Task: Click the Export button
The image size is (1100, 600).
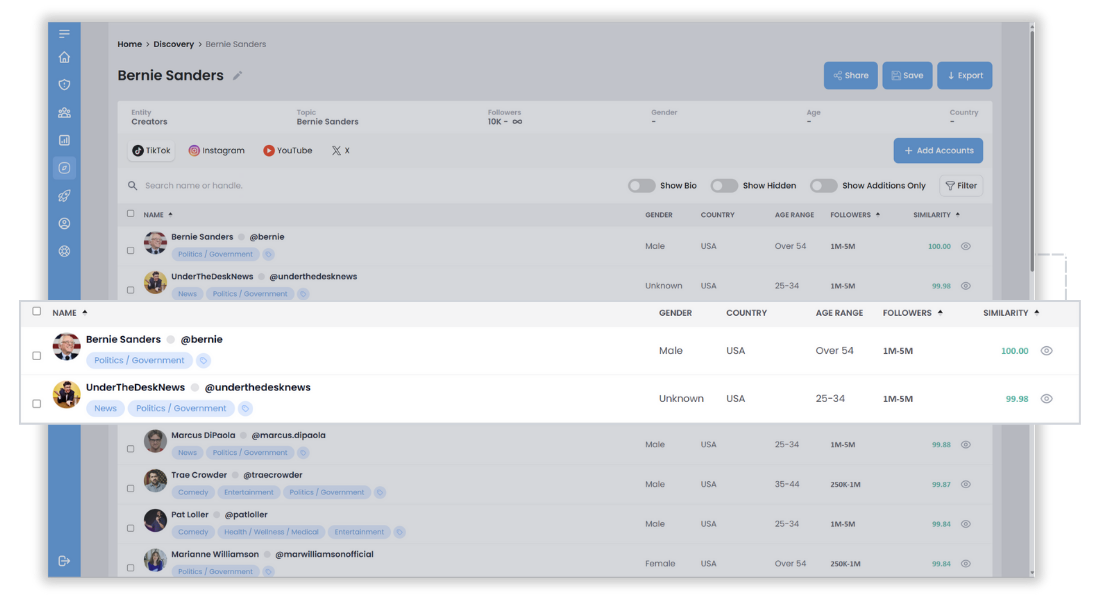Action: [x=965, y=76]
